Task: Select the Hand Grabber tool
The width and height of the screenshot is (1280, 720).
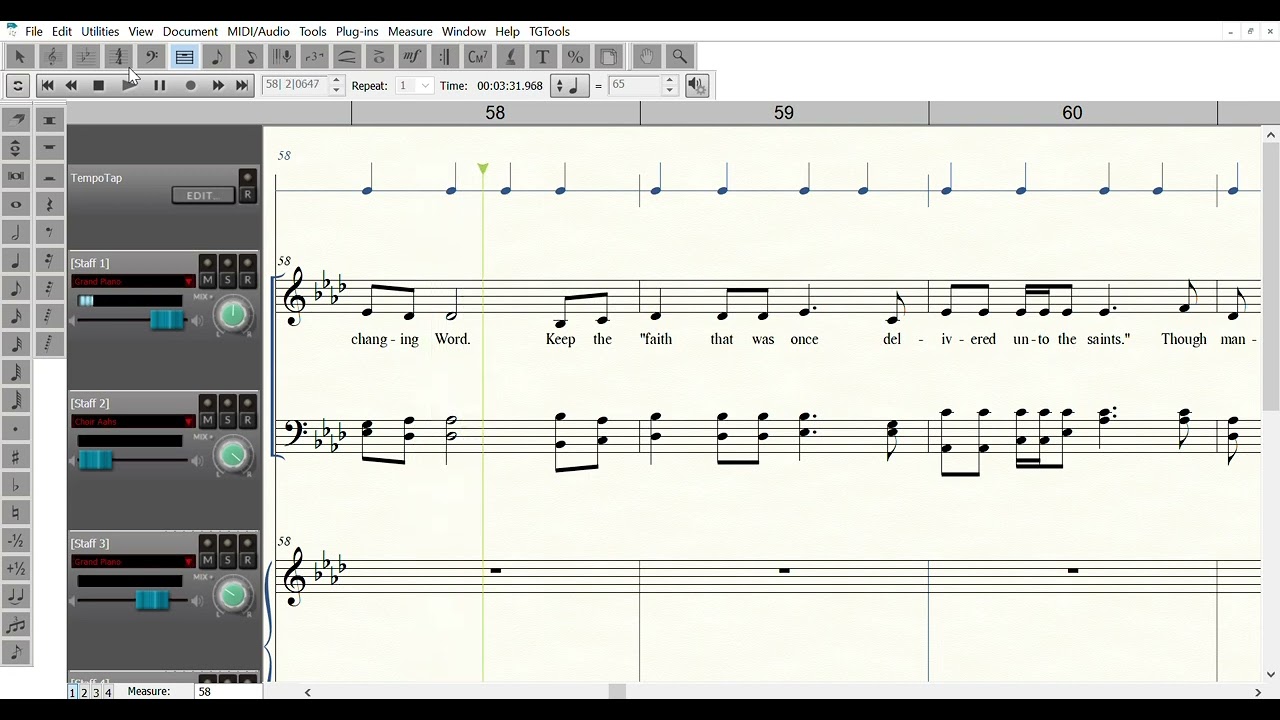Action: point(647,57)
